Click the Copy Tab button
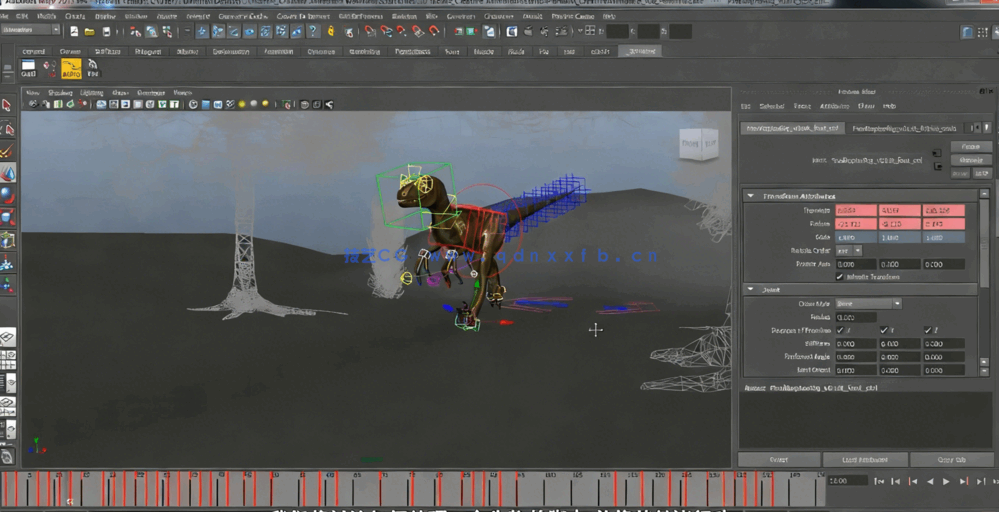Screen dimensions: 999x512 (950, 460)
